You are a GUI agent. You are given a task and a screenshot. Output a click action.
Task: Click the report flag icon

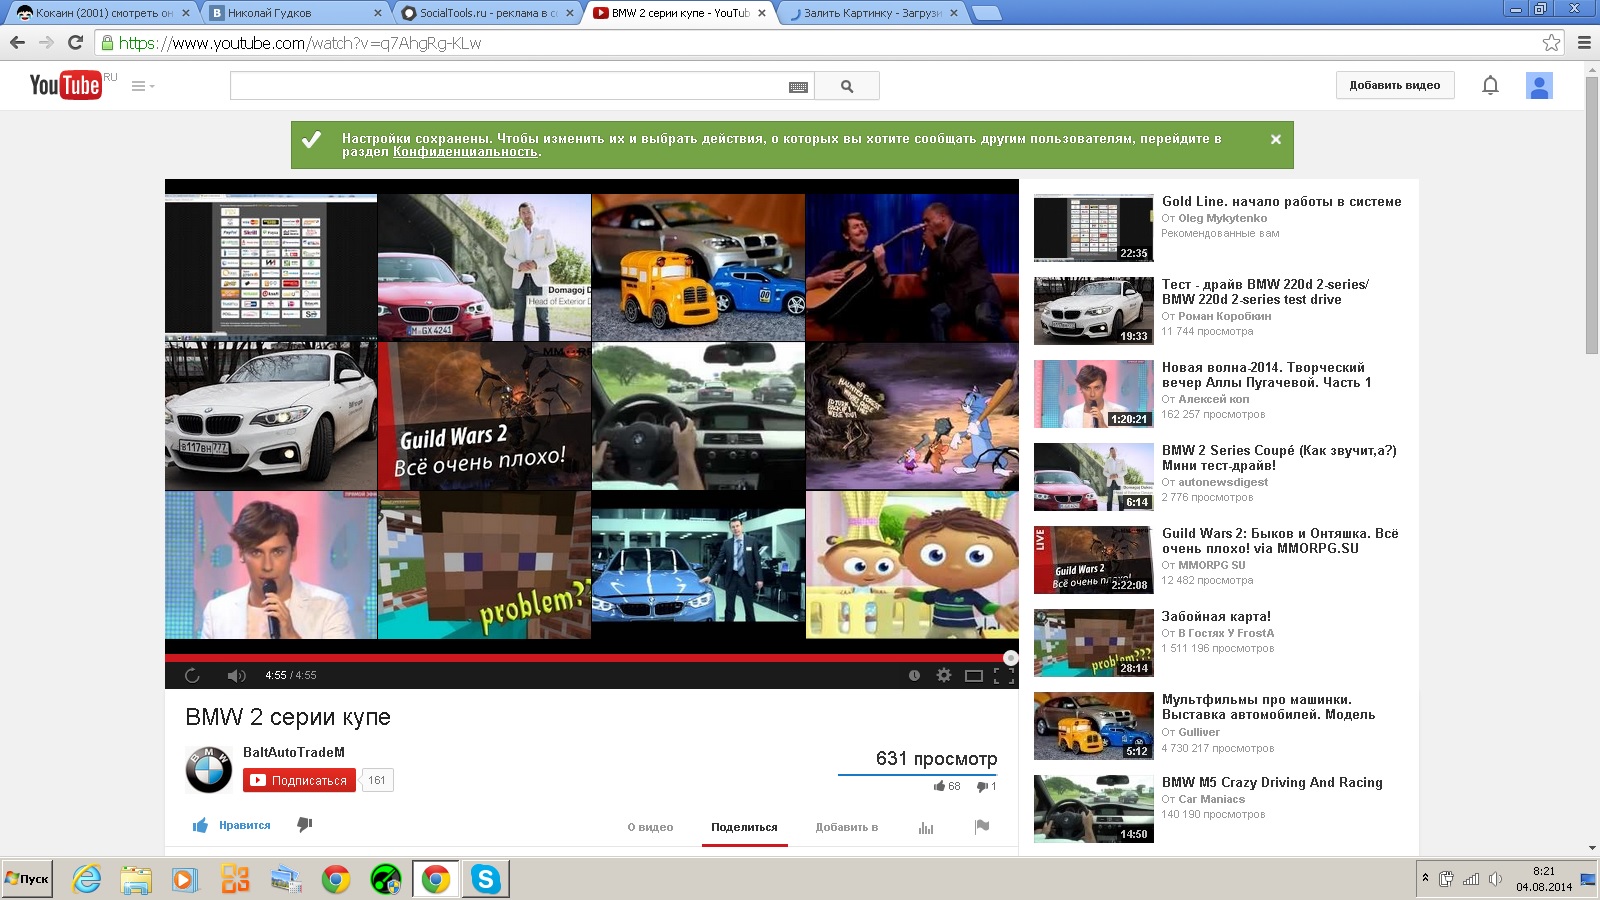[982, 826]
